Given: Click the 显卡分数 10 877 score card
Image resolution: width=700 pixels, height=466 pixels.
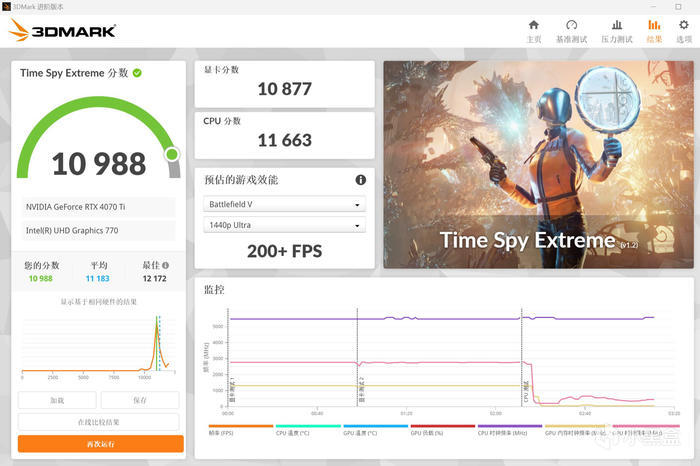Looking at the screenshot, I should (x=284, y=84).
